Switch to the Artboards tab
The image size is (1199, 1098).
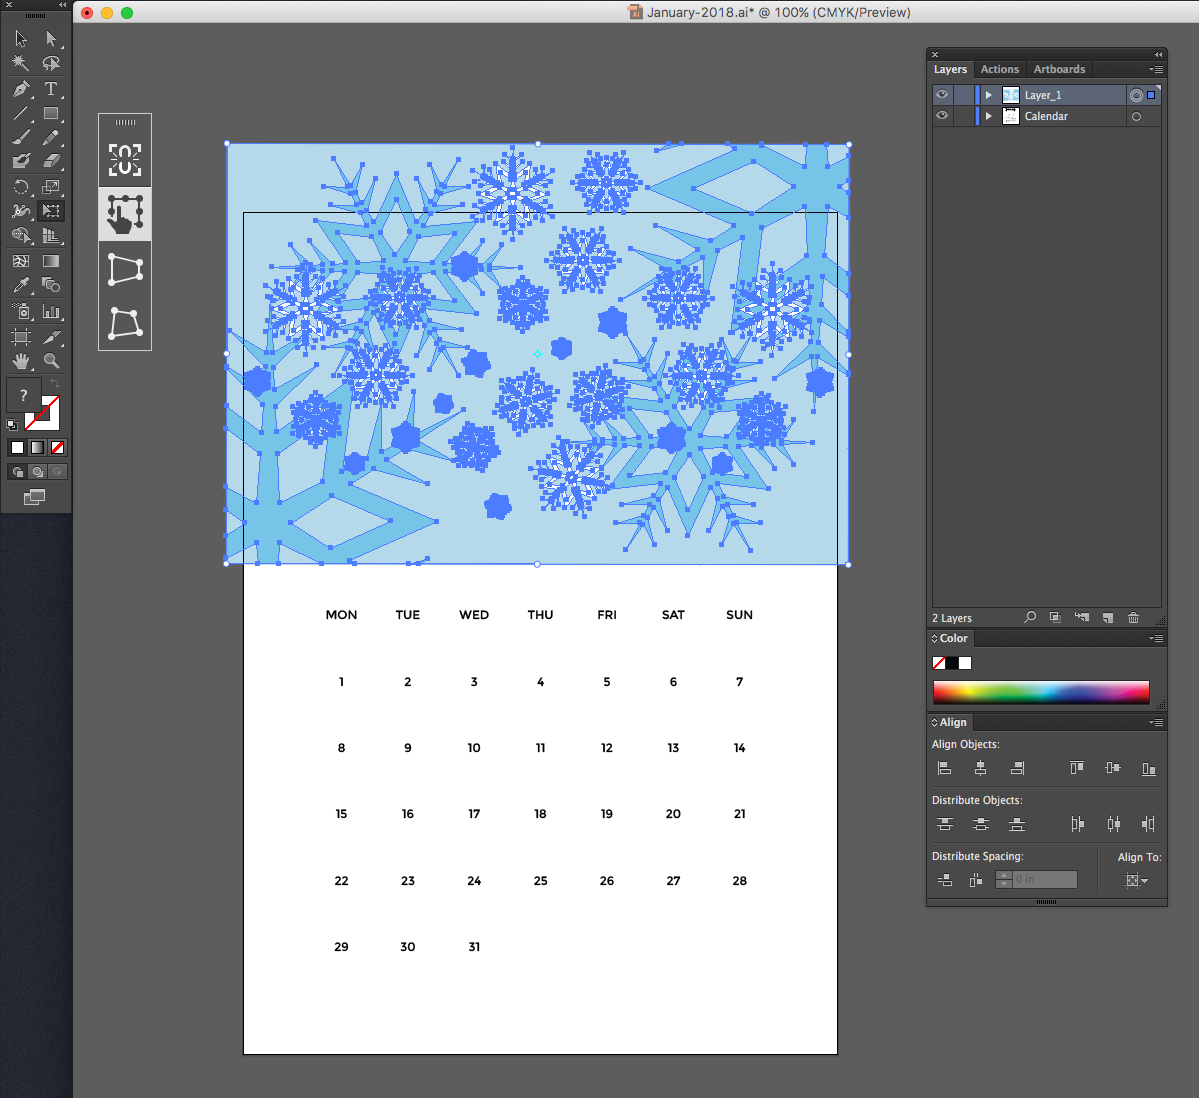tap(1059, 69)
